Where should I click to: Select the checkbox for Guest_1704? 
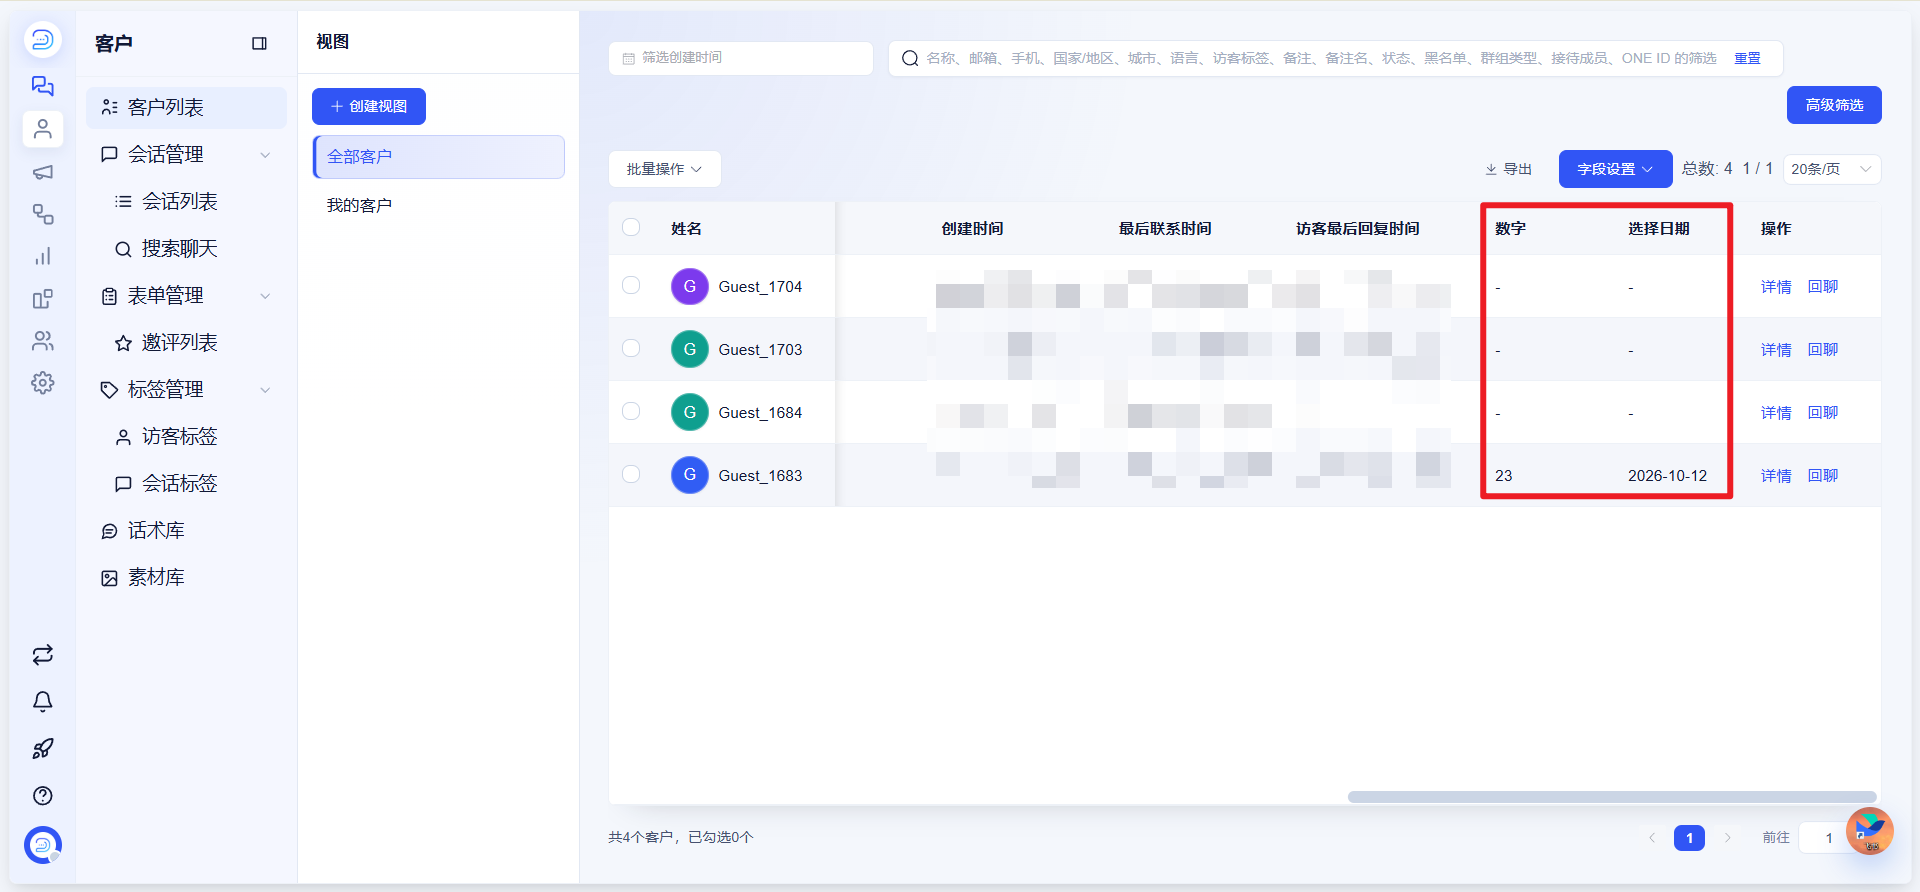631,285
